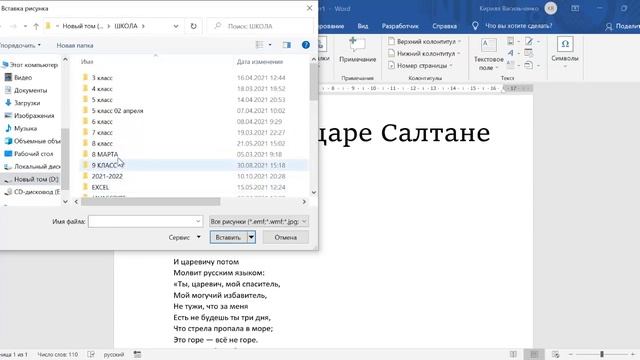Expand the Имя файла history dropdown arrow
The image size is (640, 360).
[198, 221]
